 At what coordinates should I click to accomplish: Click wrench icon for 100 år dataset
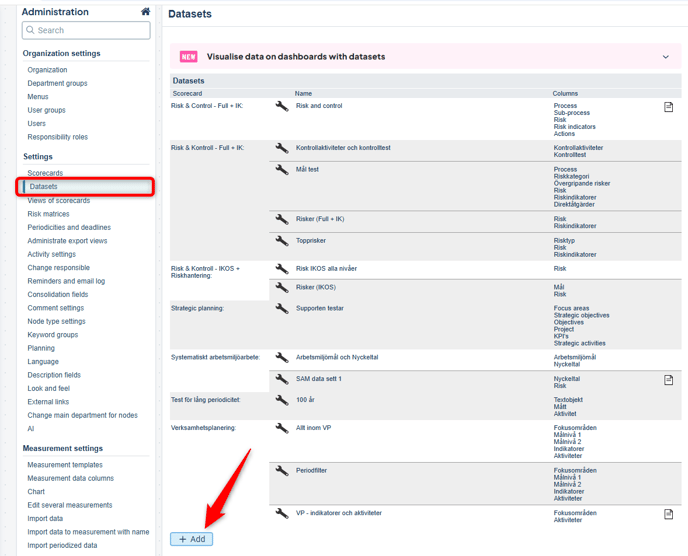[x=282, y=400]
